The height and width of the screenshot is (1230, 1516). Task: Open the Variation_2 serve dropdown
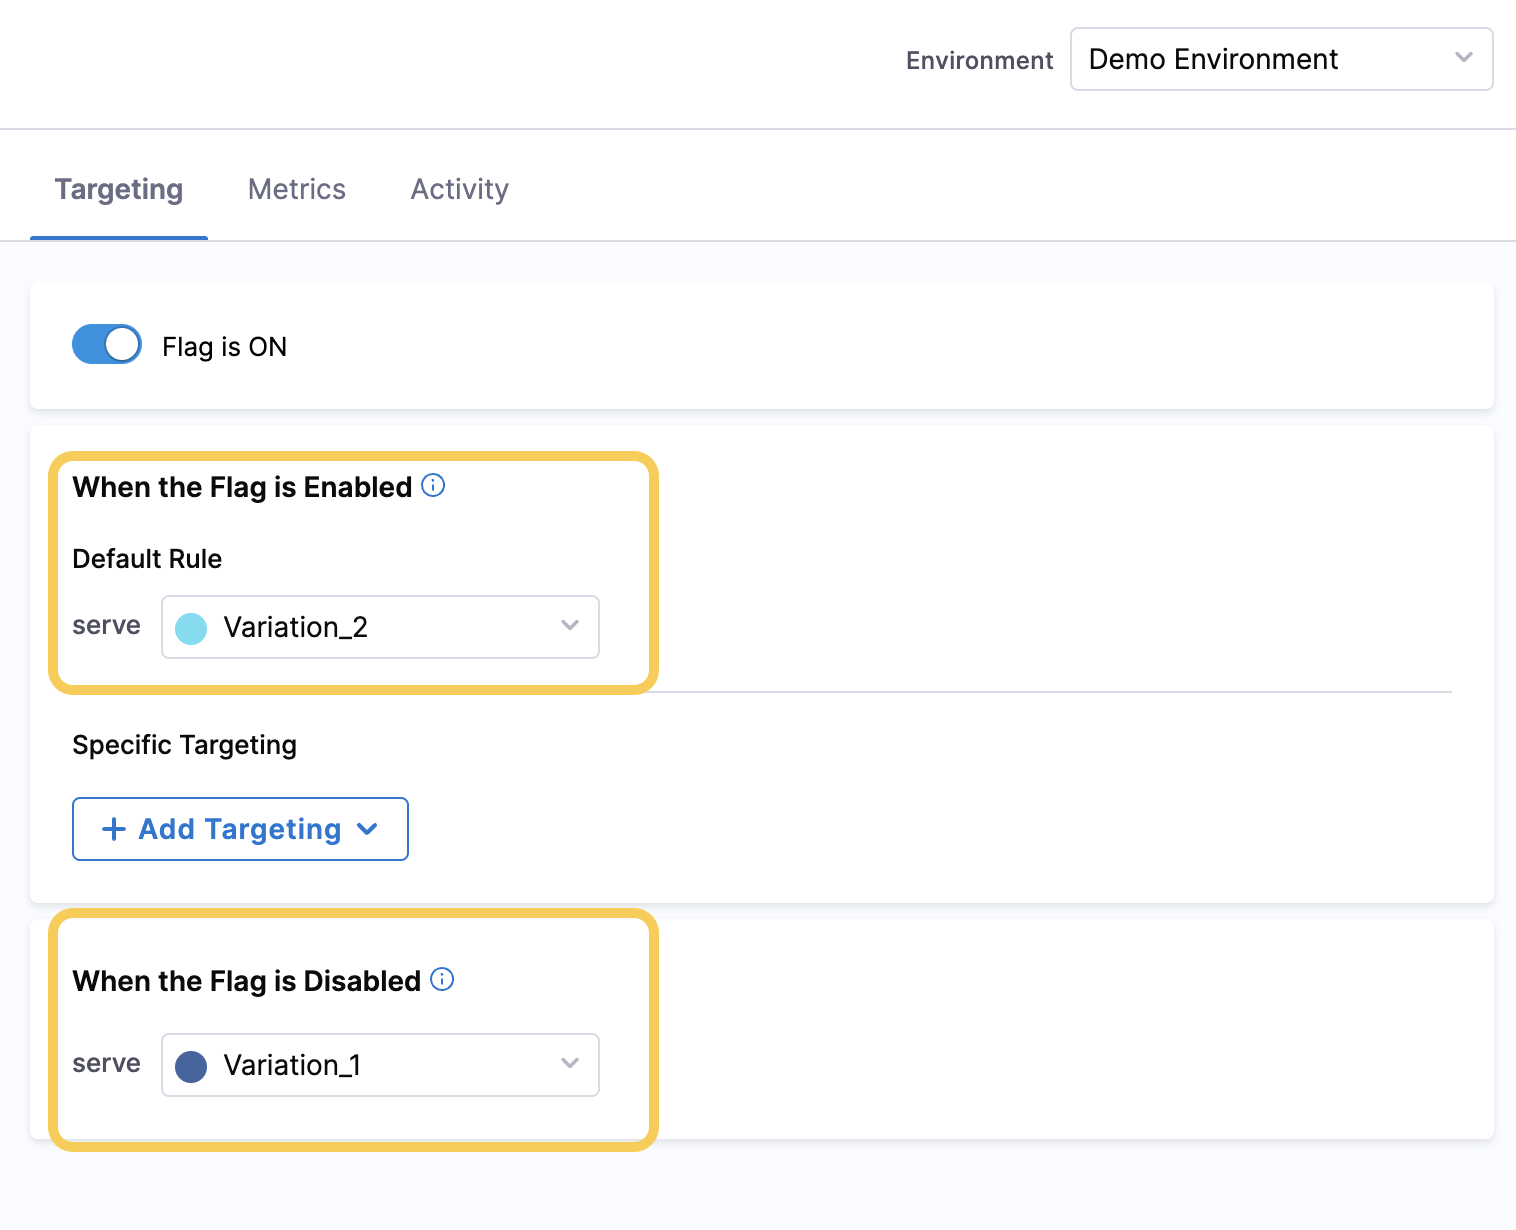pos(380,626)
